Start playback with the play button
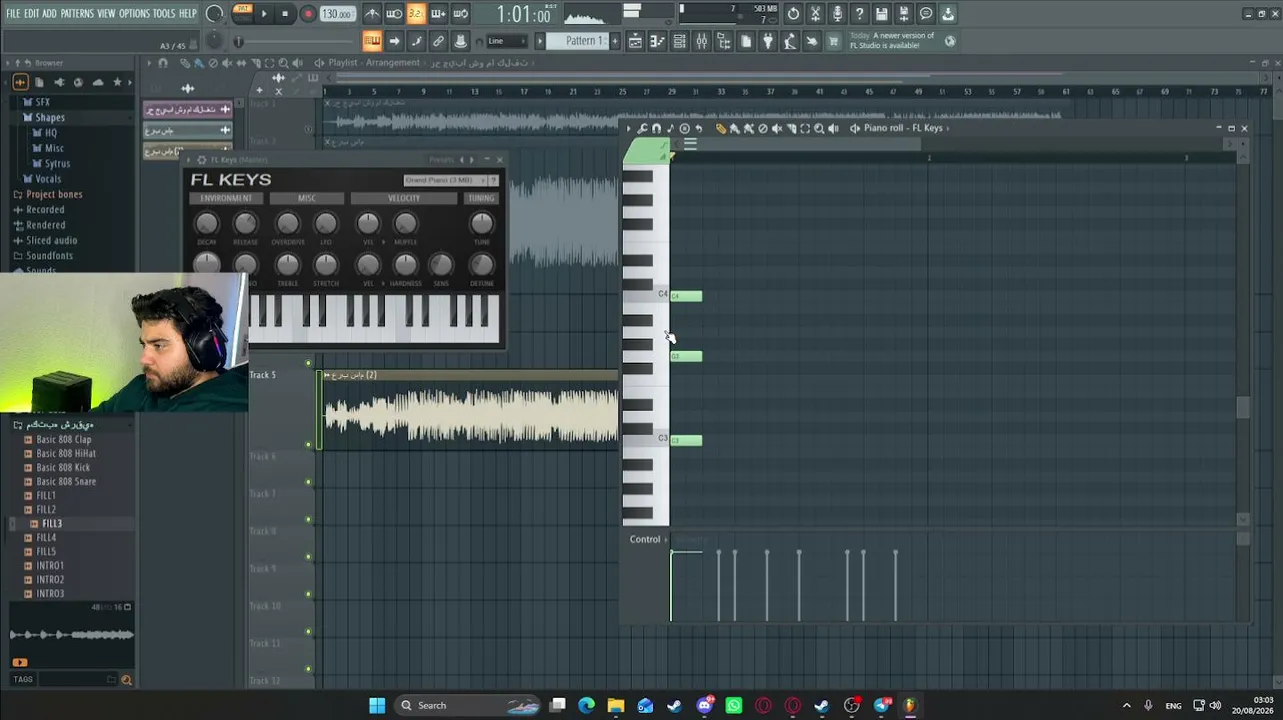 (264, 14)
